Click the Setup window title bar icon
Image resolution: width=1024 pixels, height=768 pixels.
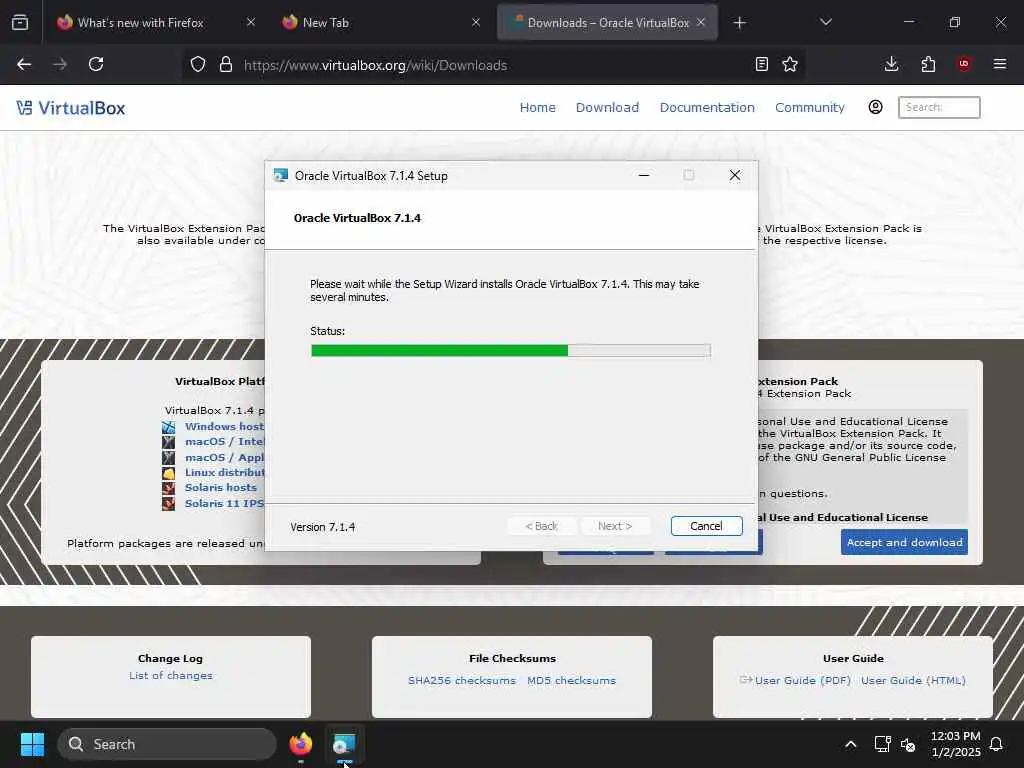(x=281, y=175)
